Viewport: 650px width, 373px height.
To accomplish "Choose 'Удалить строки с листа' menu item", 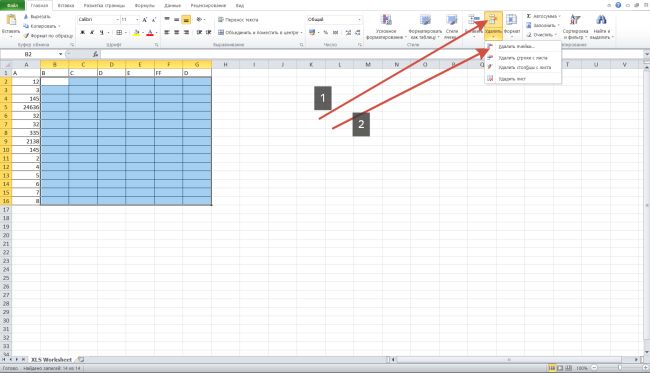I will tap(523, 58).
